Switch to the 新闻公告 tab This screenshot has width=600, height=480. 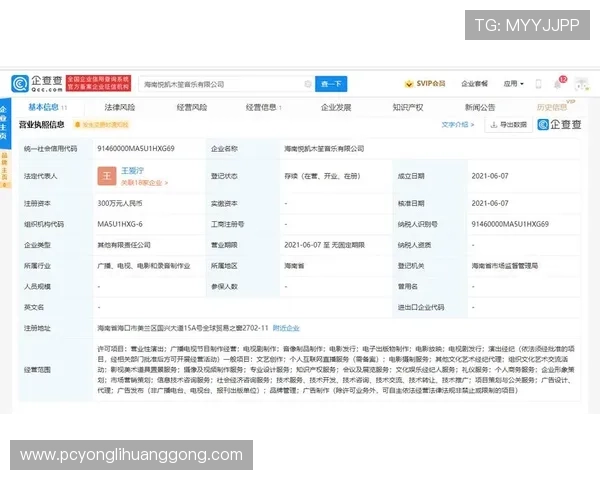point(480,107)
